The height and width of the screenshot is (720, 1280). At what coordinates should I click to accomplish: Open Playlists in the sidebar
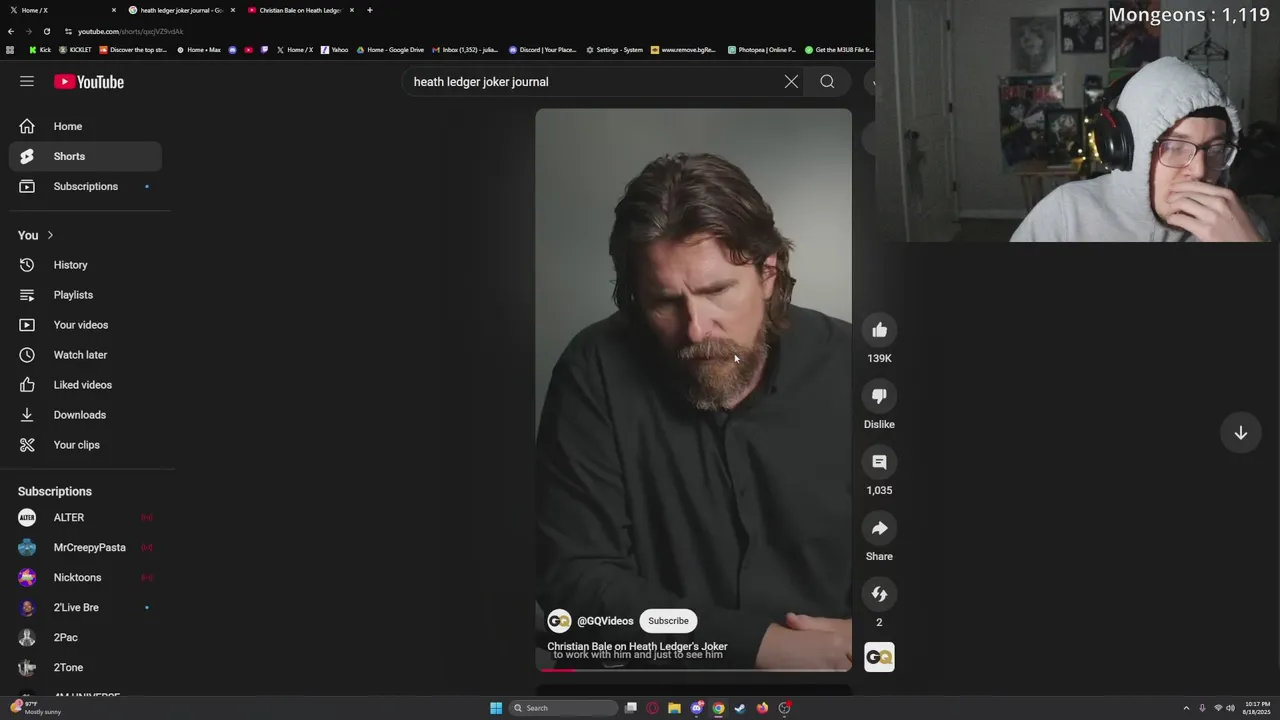(x=86, y=295)
